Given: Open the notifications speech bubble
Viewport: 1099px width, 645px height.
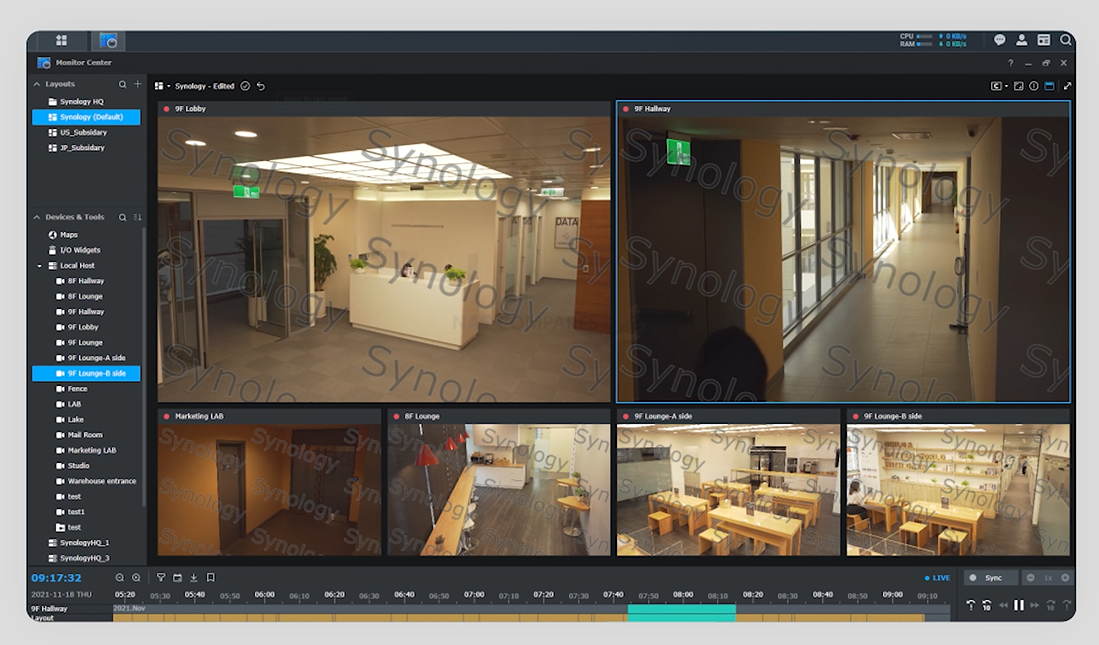Looking at the screenshot, I should coord(999,40).
